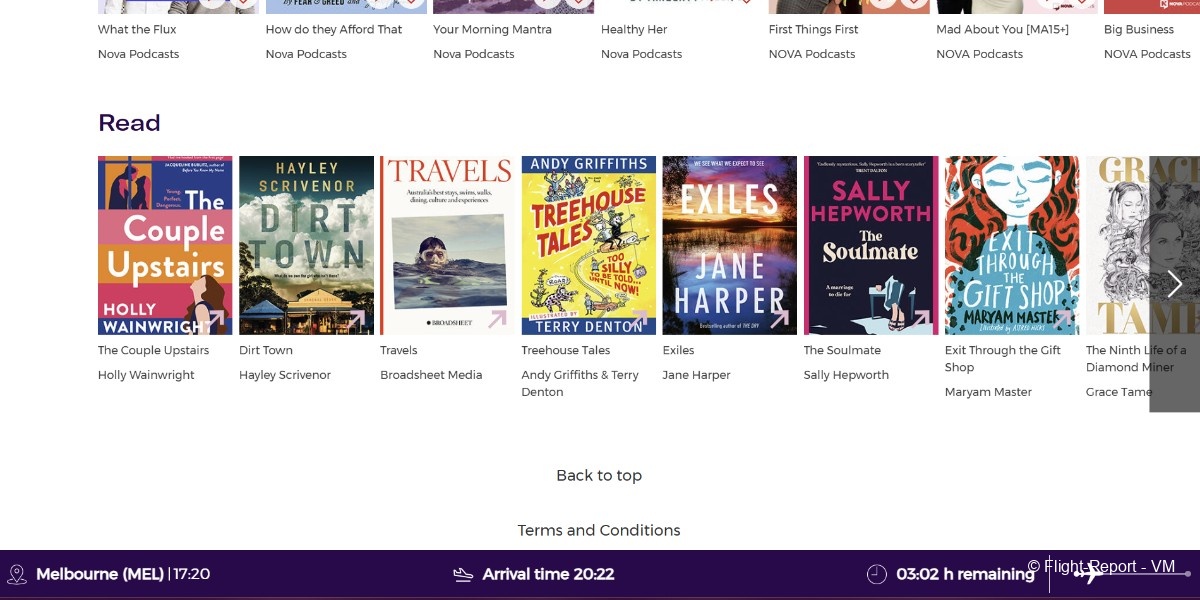Click the arrow icon on the Exiles cover
The width and height of the screenshot is (1200, 600).
(779, 319)
